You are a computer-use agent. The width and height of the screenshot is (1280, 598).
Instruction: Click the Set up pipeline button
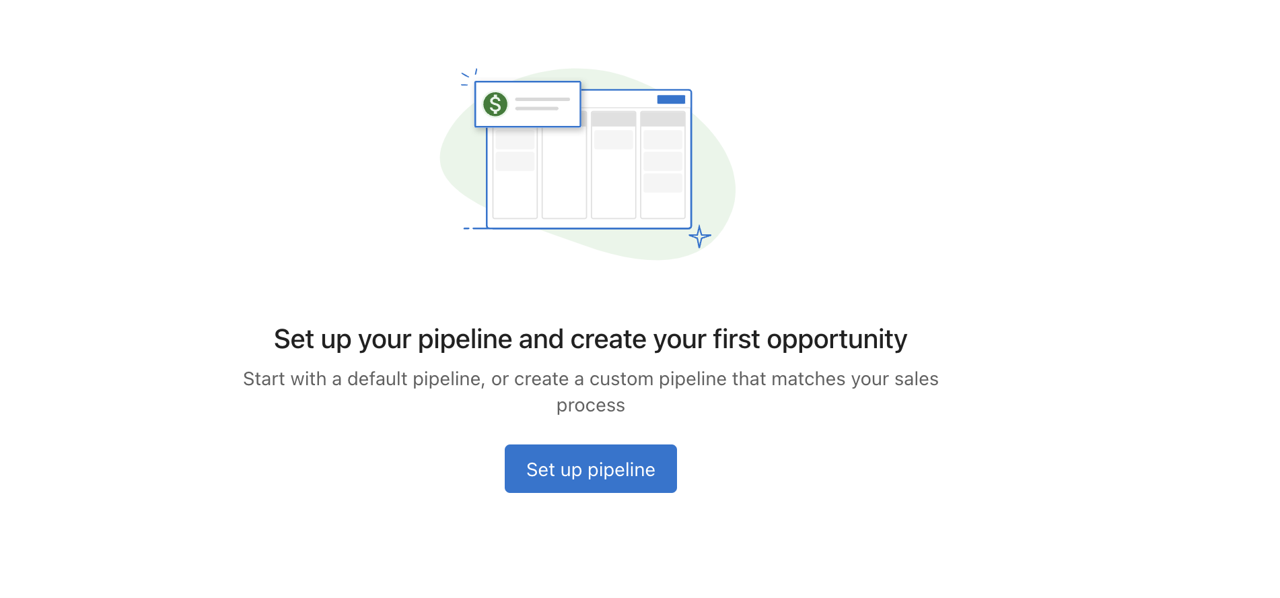point(590,468)
